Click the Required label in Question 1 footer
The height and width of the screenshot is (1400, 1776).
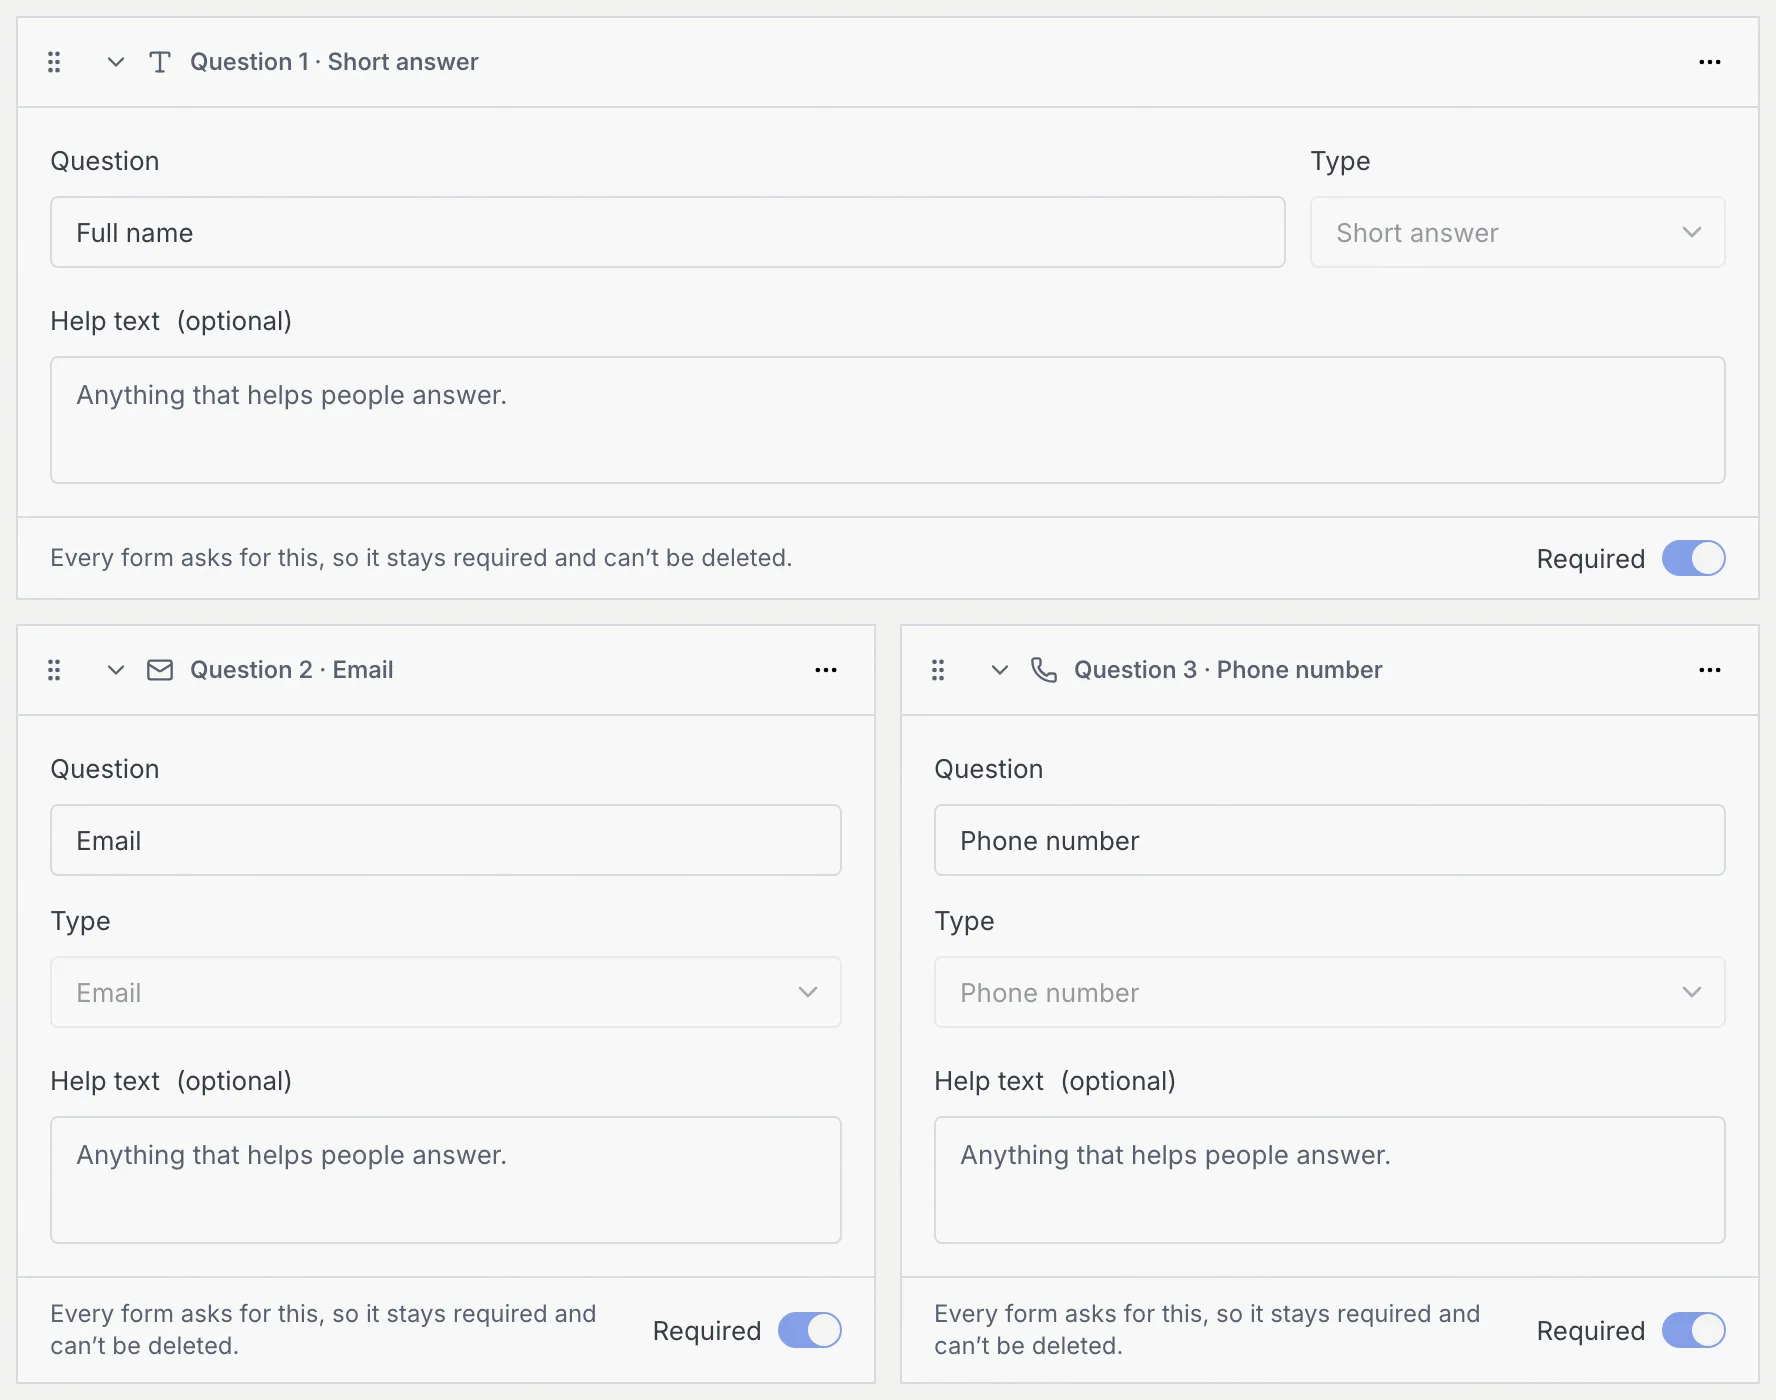pos(1591,559)
